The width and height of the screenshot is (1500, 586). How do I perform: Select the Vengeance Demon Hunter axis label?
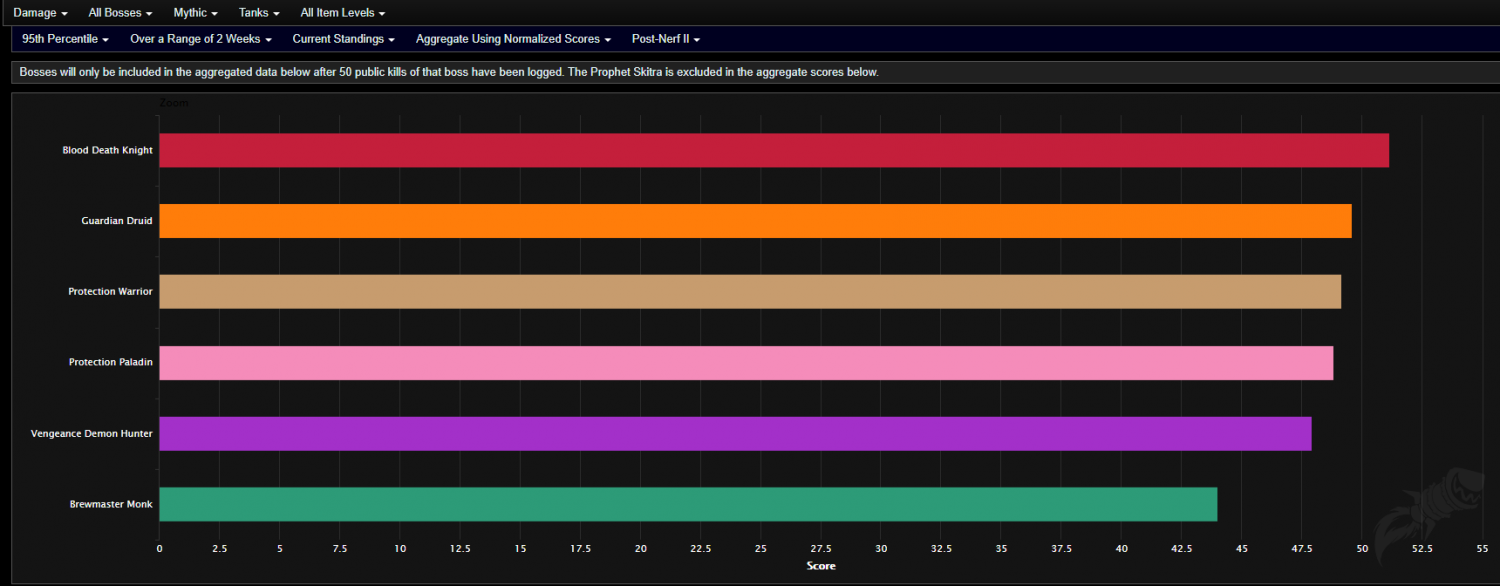click(92, 434)
